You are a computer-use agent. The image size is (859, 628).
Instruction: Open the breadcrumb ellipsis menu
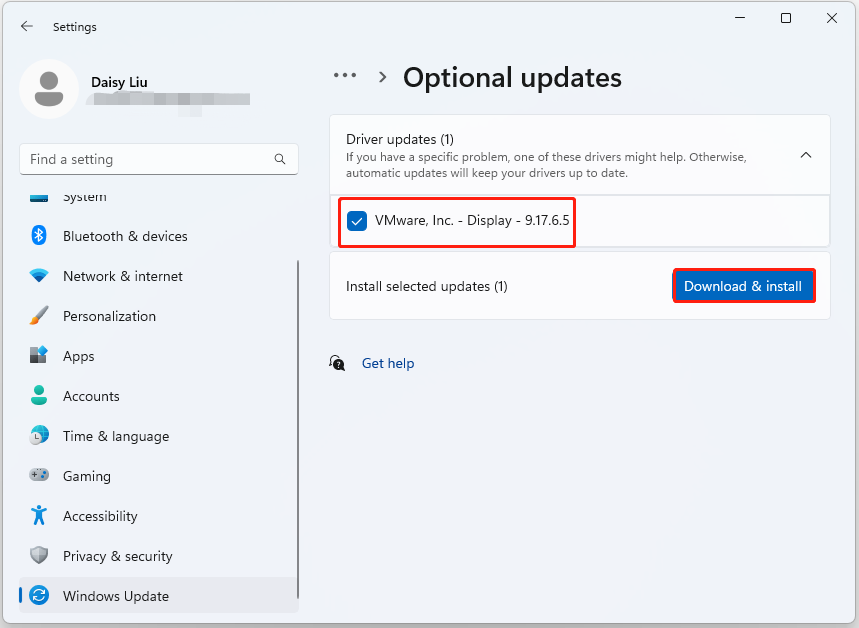pos(345,75)
